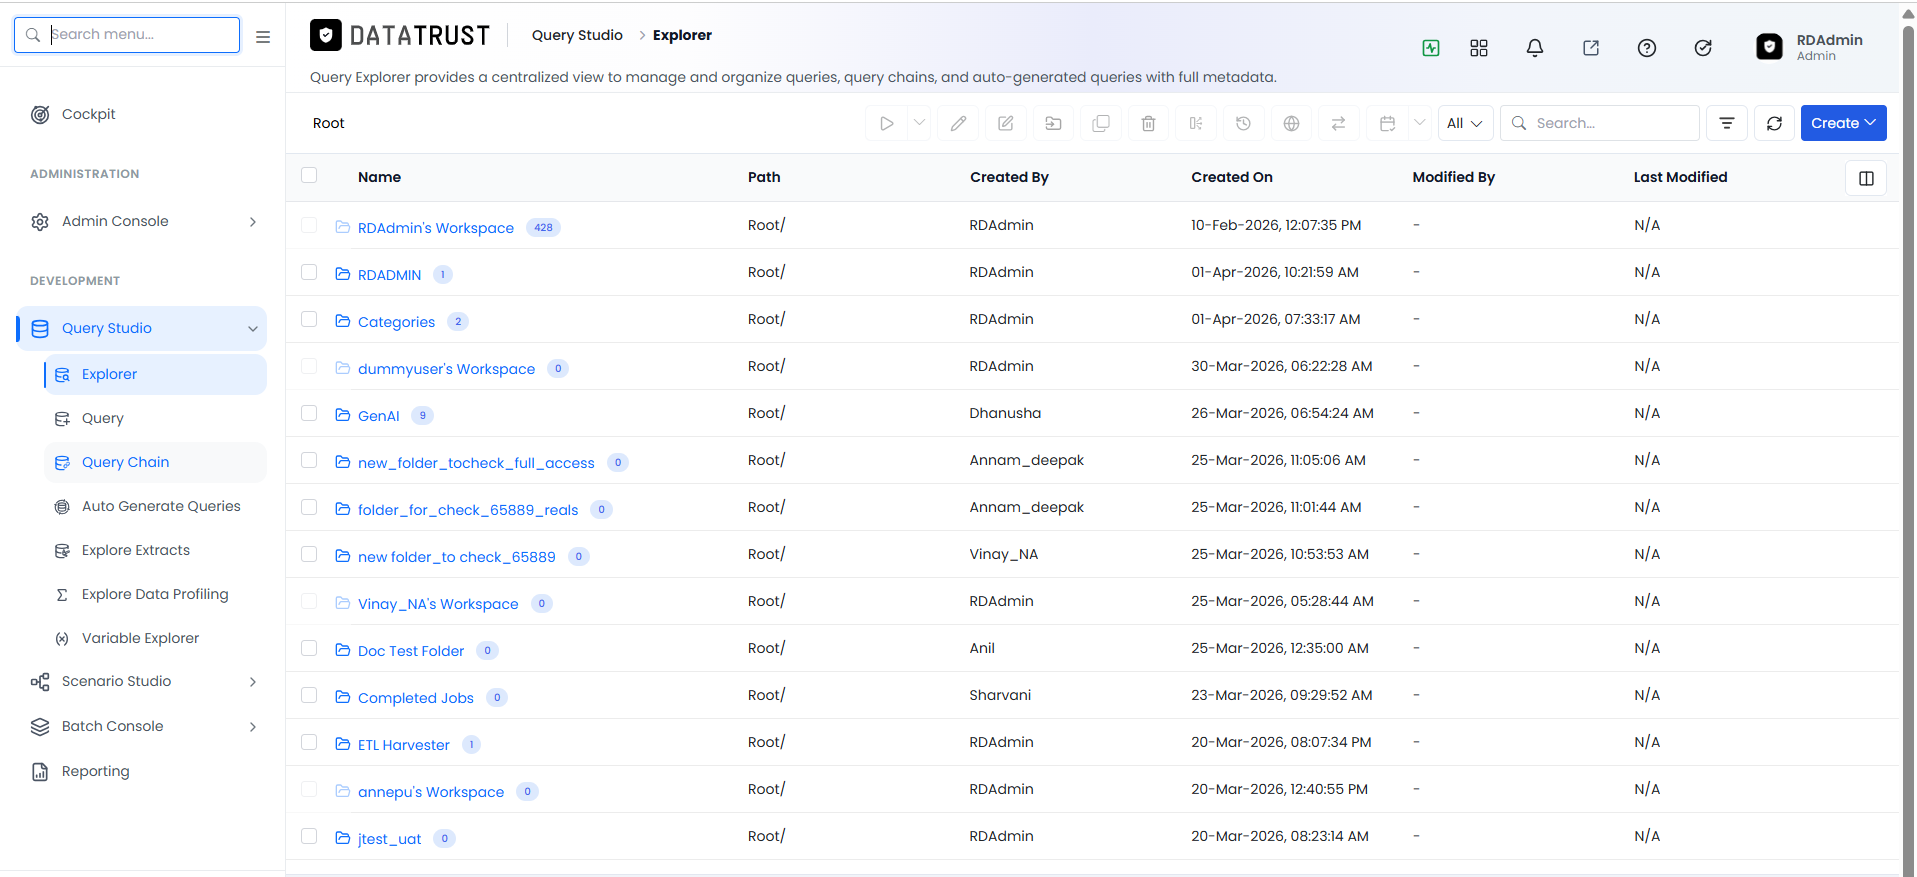Open the RDAdmin's Workspace folder link

point(436,228)
